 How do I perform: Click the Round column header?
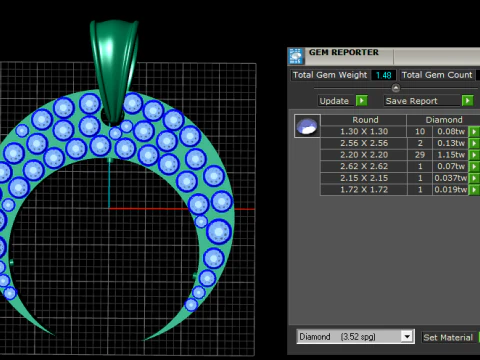tap(364, 120)
